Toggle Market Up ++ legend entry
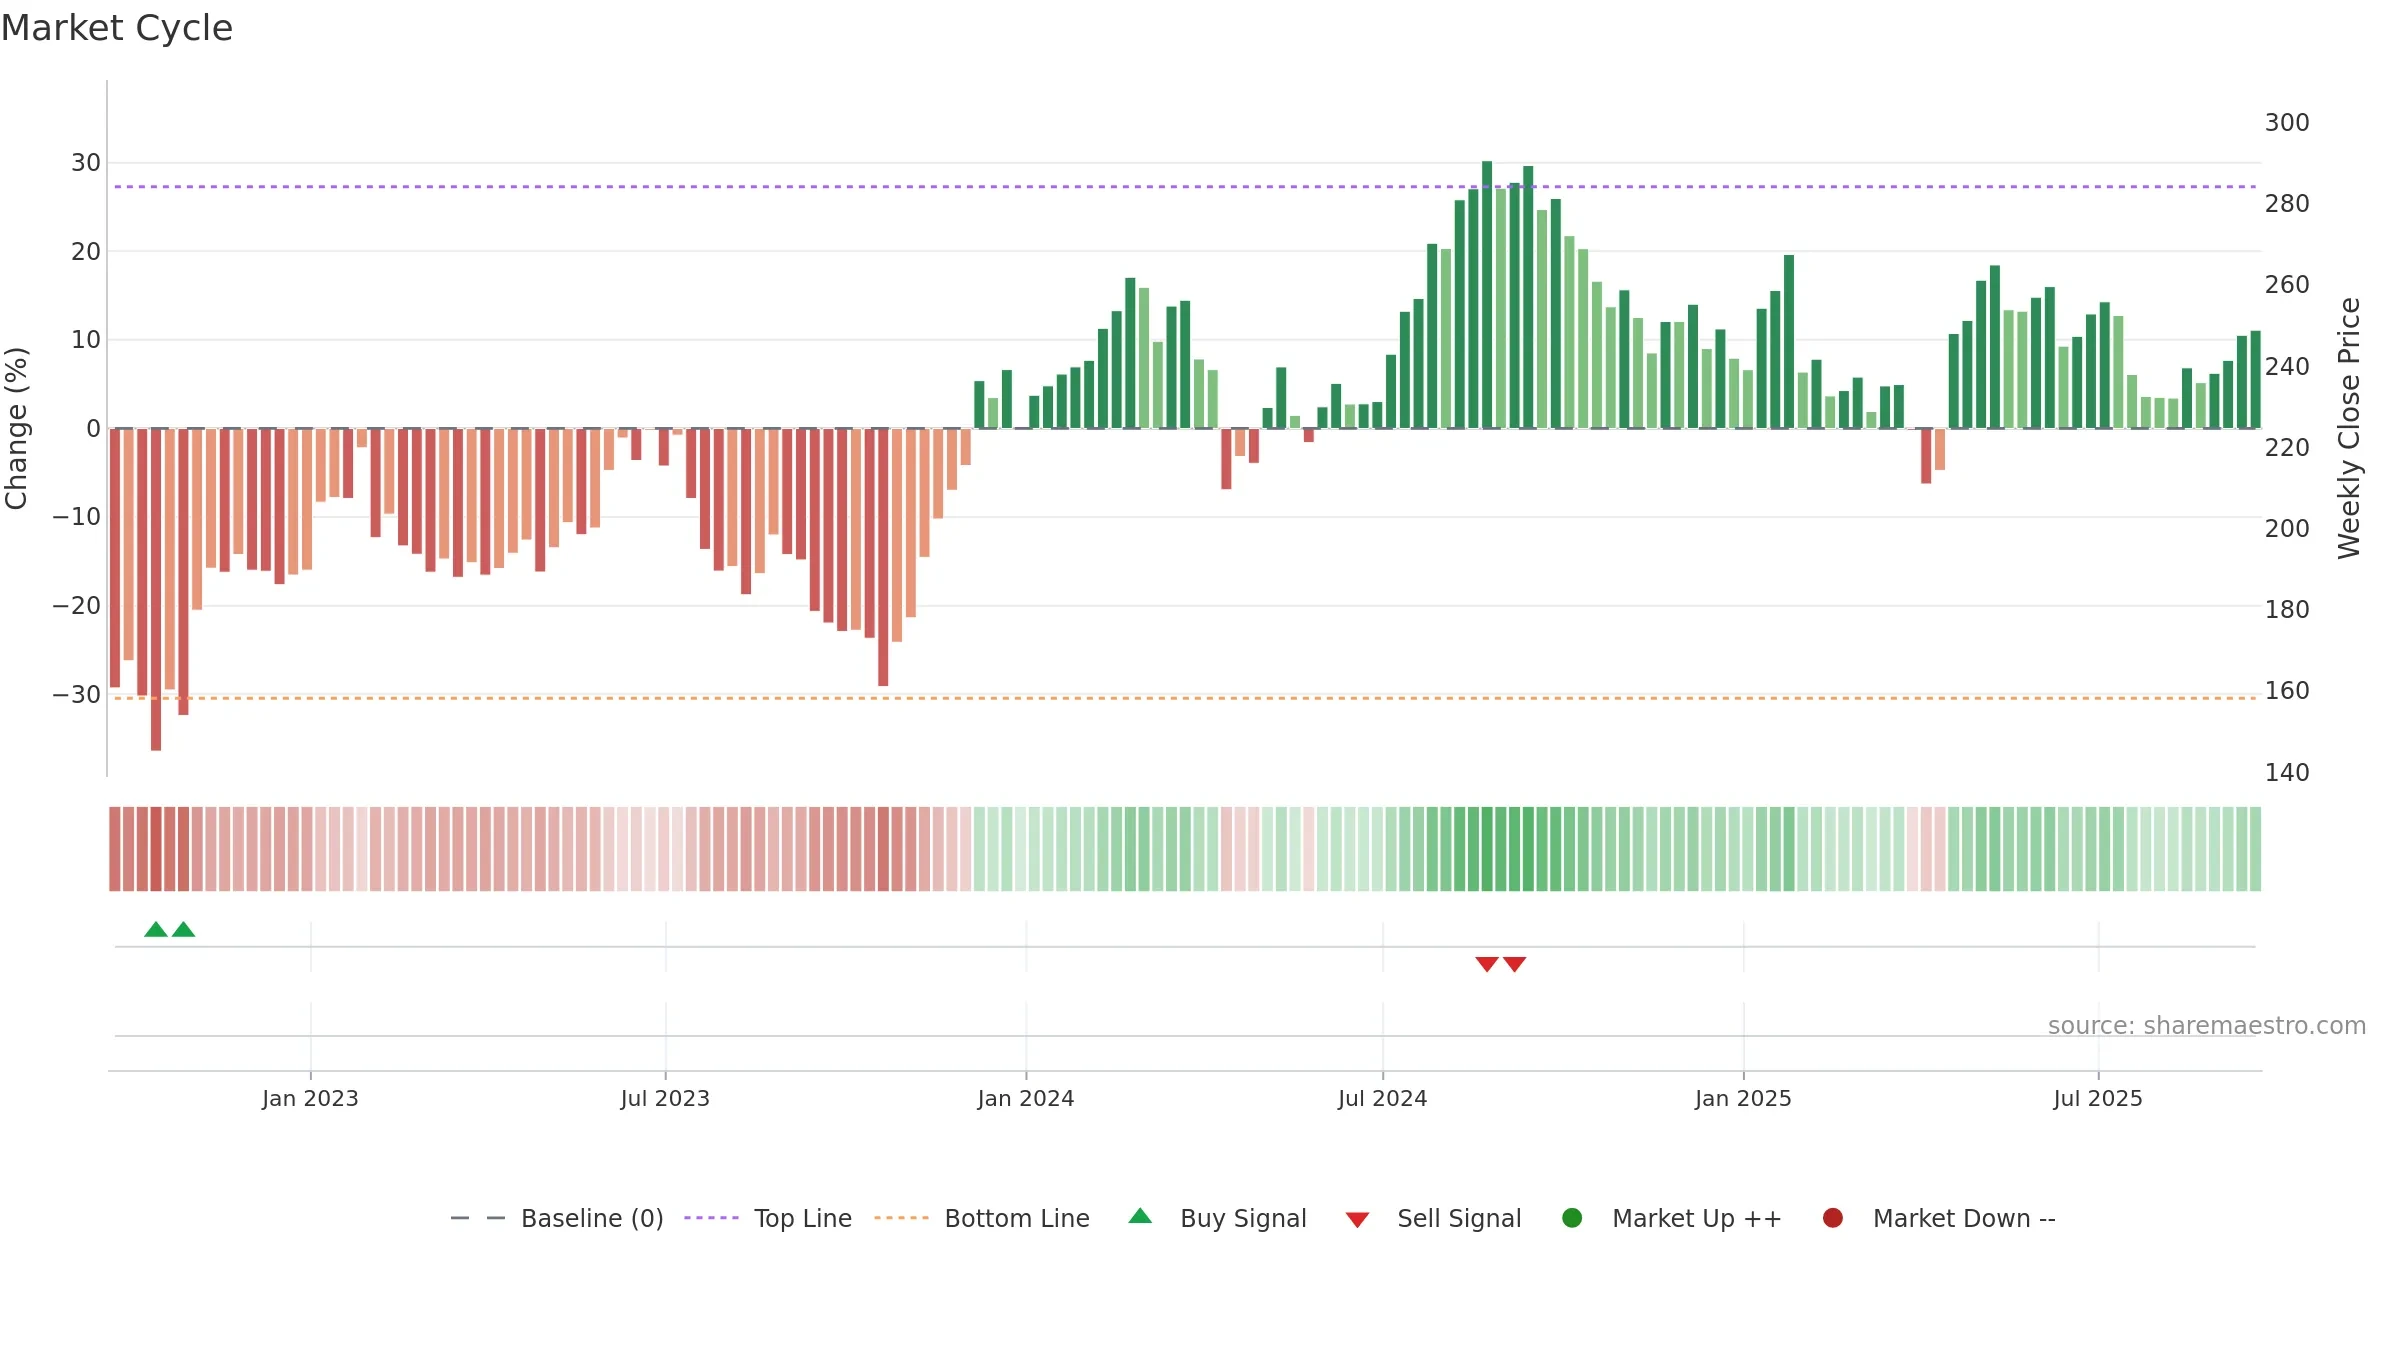The width and height of the screenshot is (2400, 1350). [1672, 1218]
